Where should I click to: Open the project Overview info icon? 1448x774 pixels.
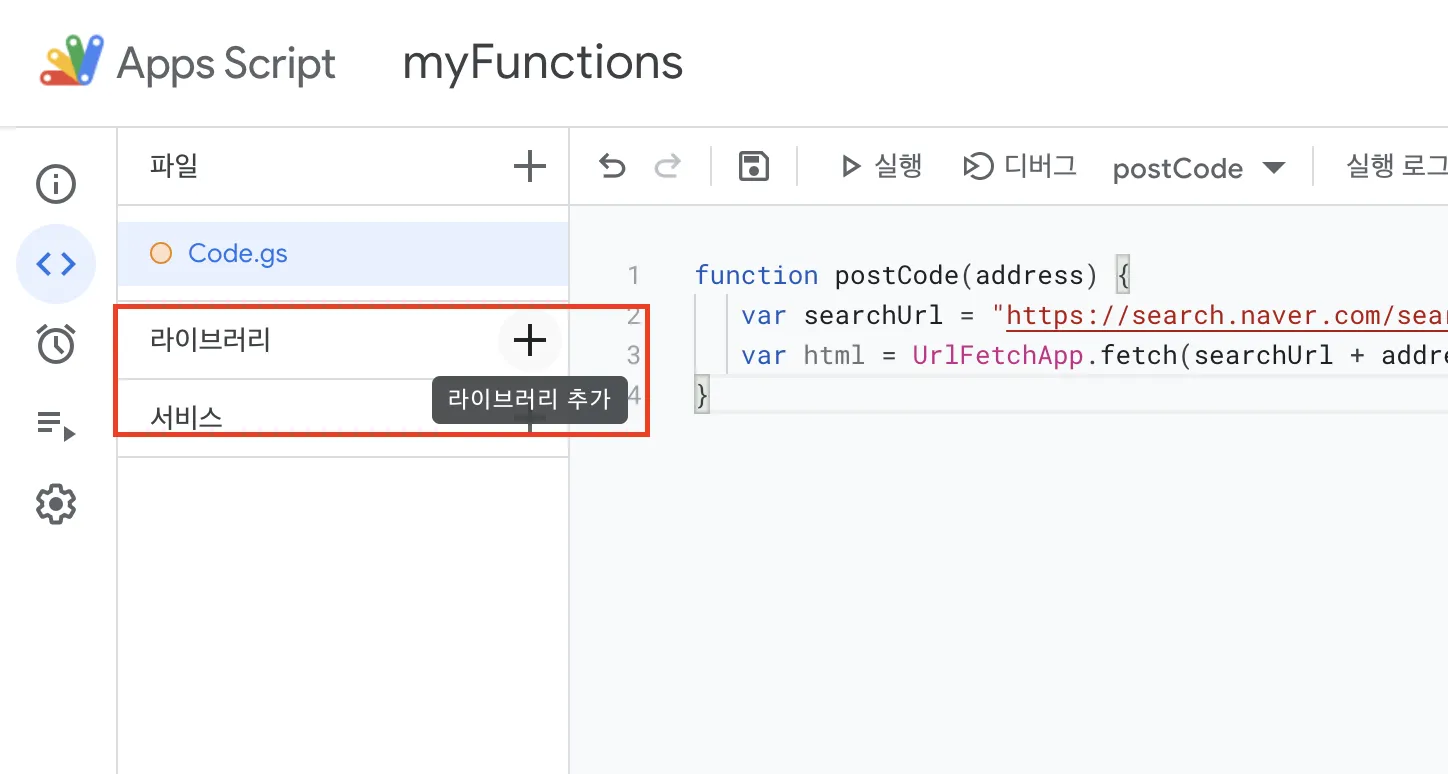coord(56,184)
